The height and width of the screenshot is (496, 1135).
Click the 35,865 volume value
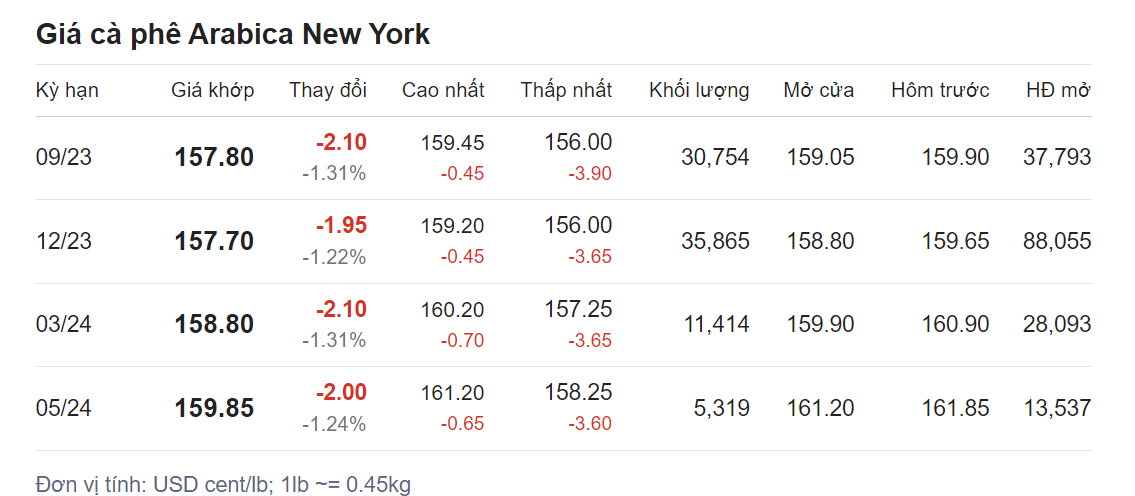(713, 241)
